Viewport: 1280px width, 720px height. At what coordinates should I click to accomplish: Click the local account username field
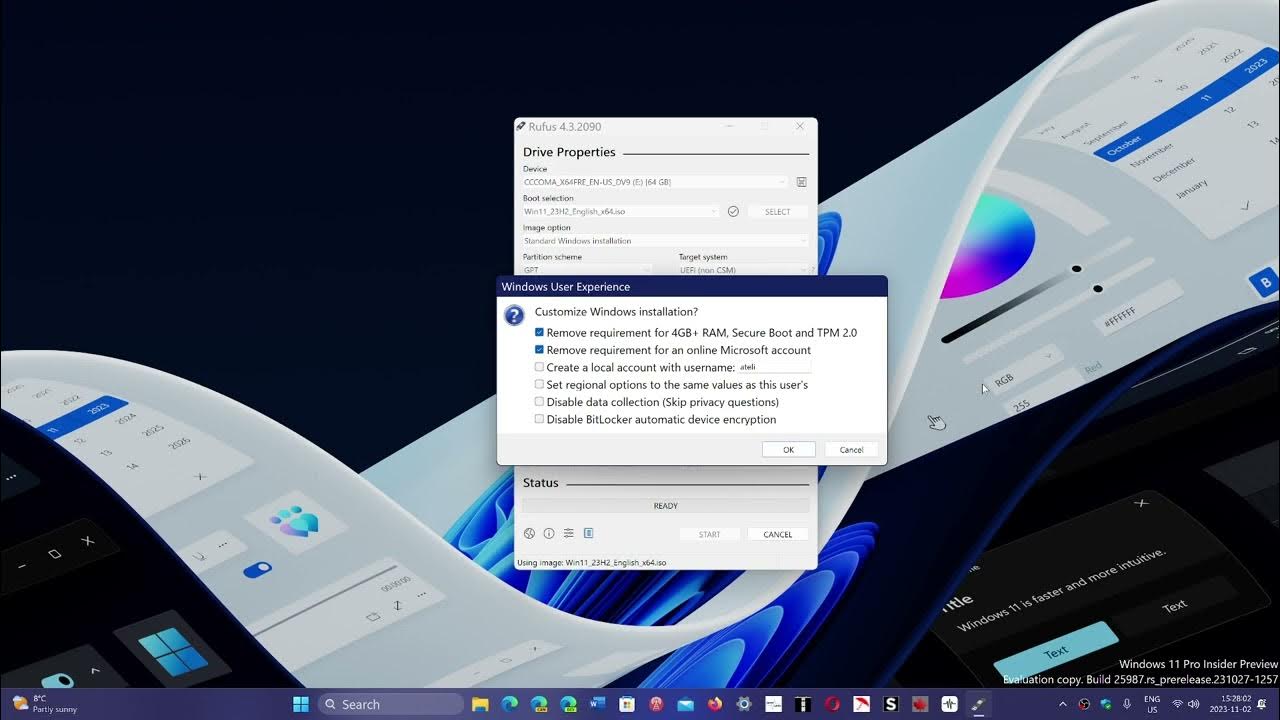[774, 367]
